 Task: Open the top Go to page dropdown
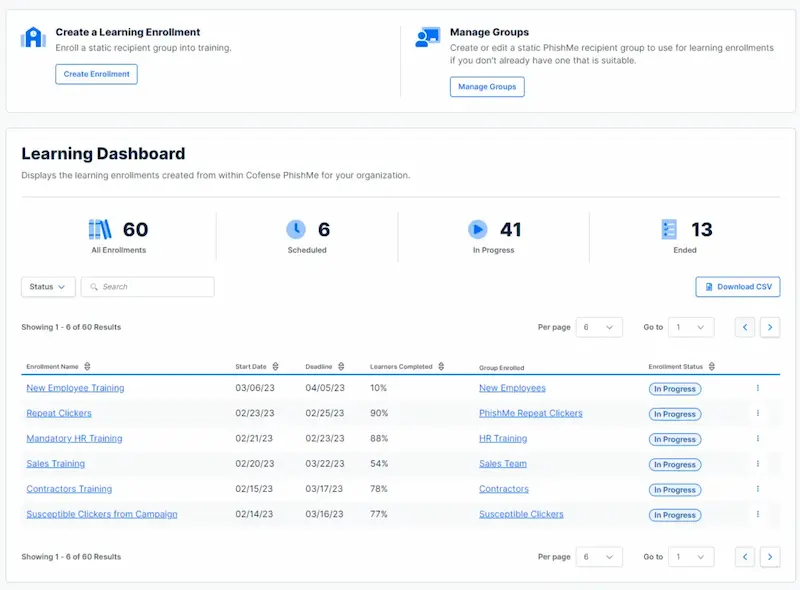click(x=691, y=327)
